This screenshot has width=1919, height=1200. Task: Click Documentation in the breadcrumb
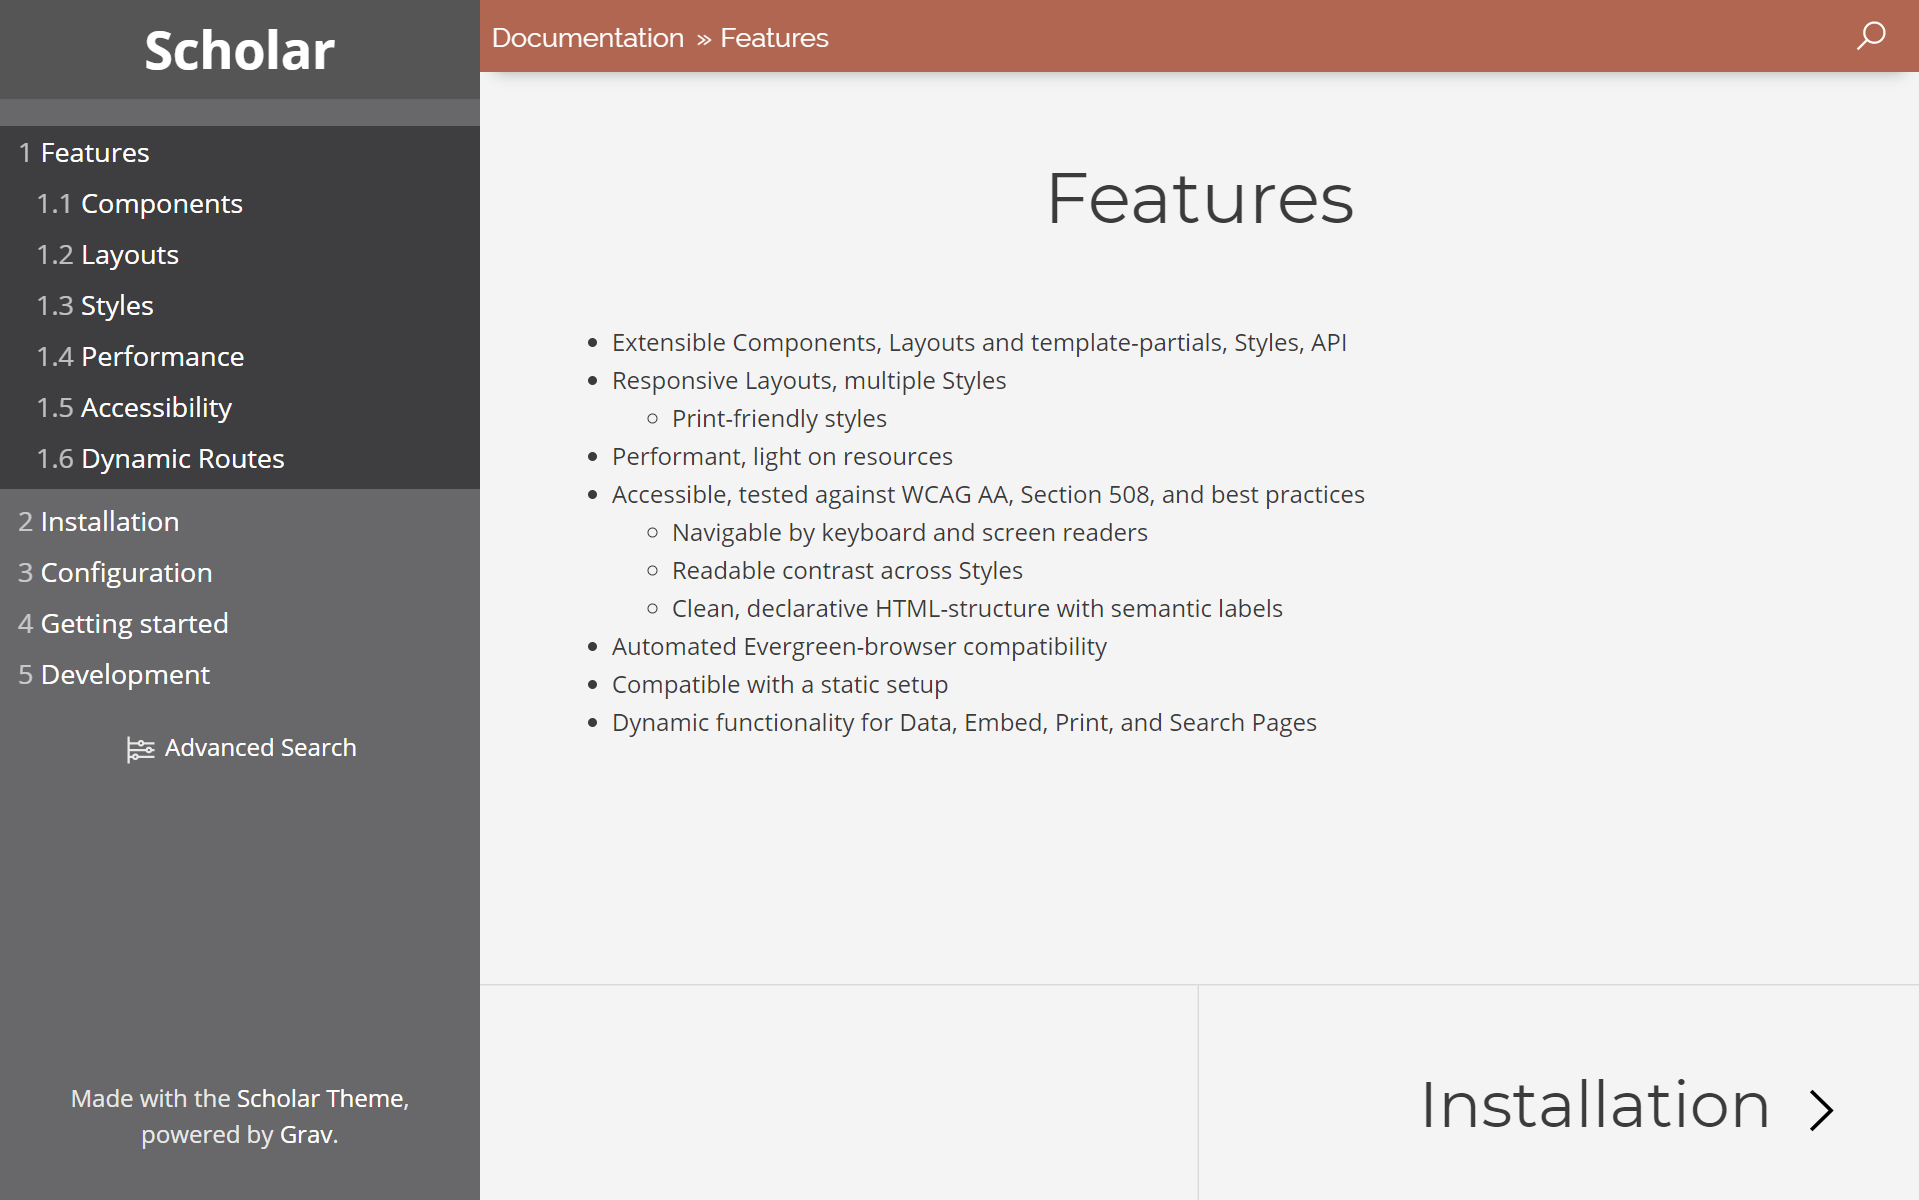[x=587, y=38]
